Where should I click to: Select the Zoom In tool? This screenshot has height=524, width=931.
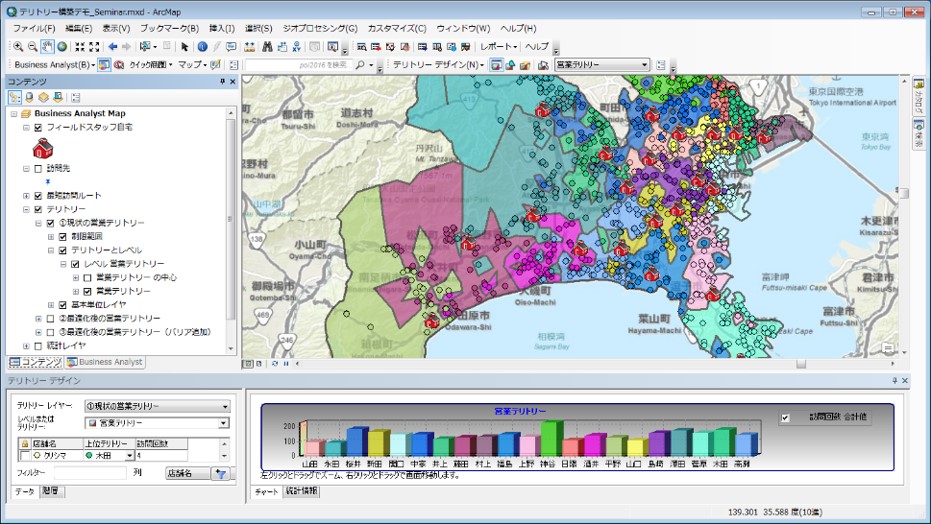tap(18, 47)
